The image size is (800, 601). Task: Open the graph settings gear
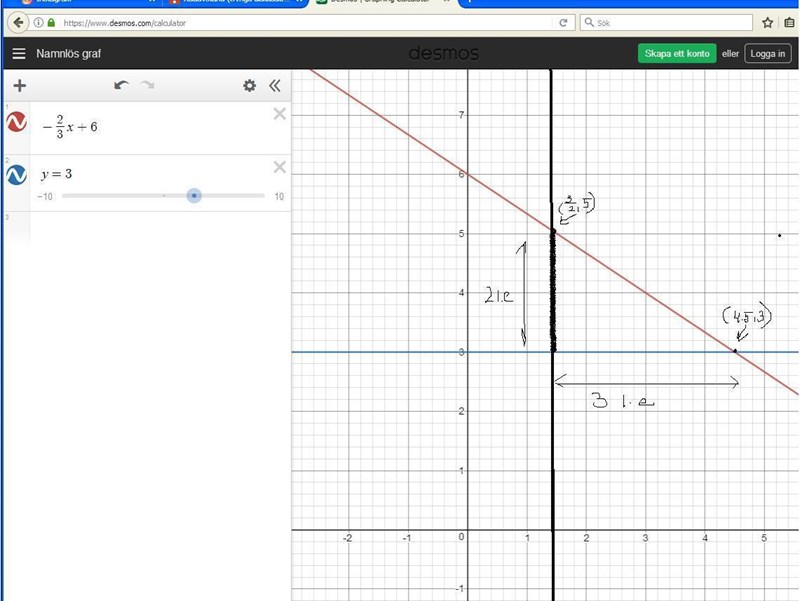[x=249, y=86]
